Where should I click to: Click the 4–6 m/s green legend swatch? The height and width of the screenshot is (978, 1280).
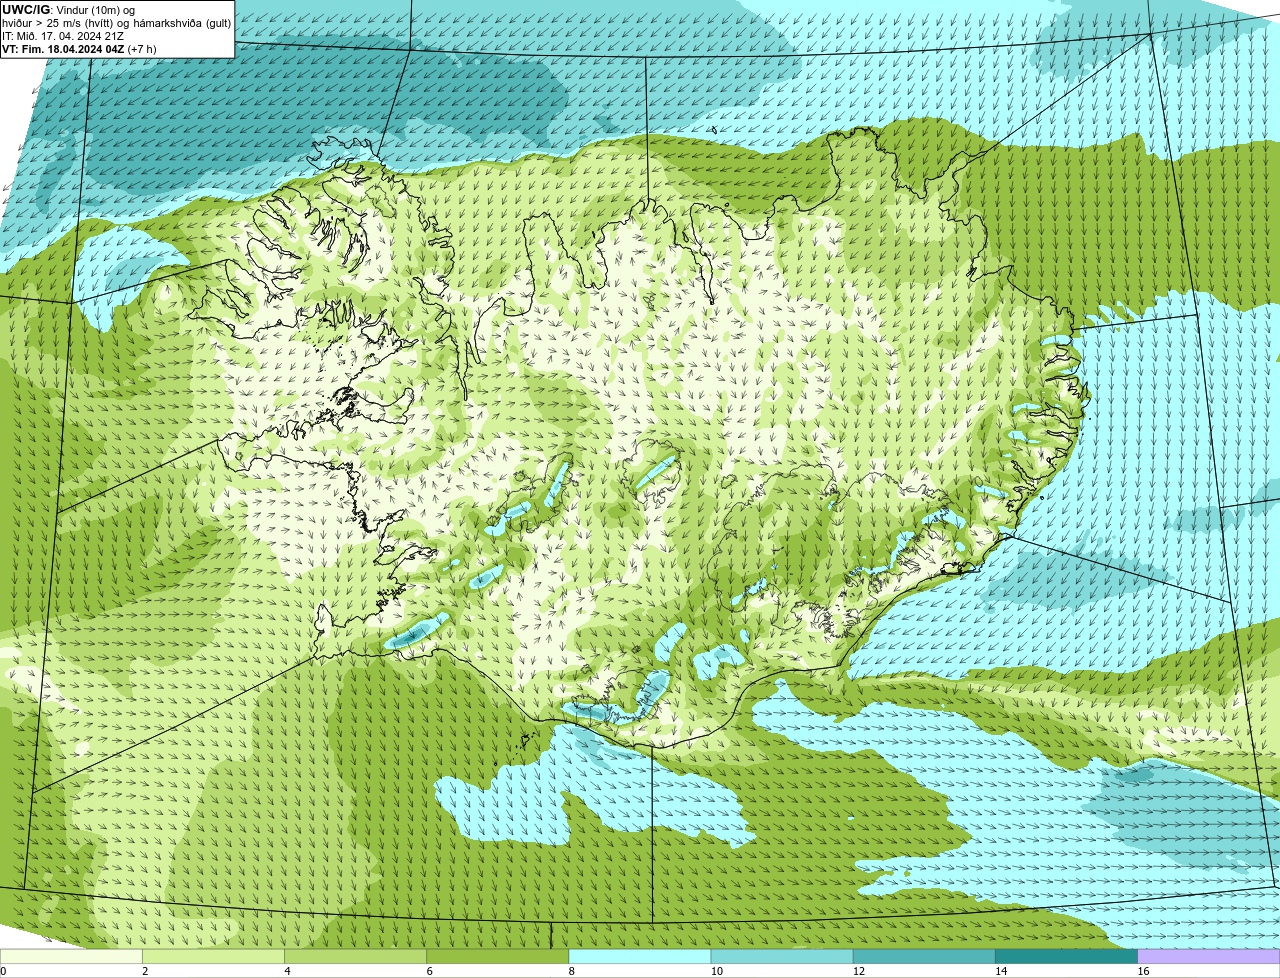coord(356,956)
